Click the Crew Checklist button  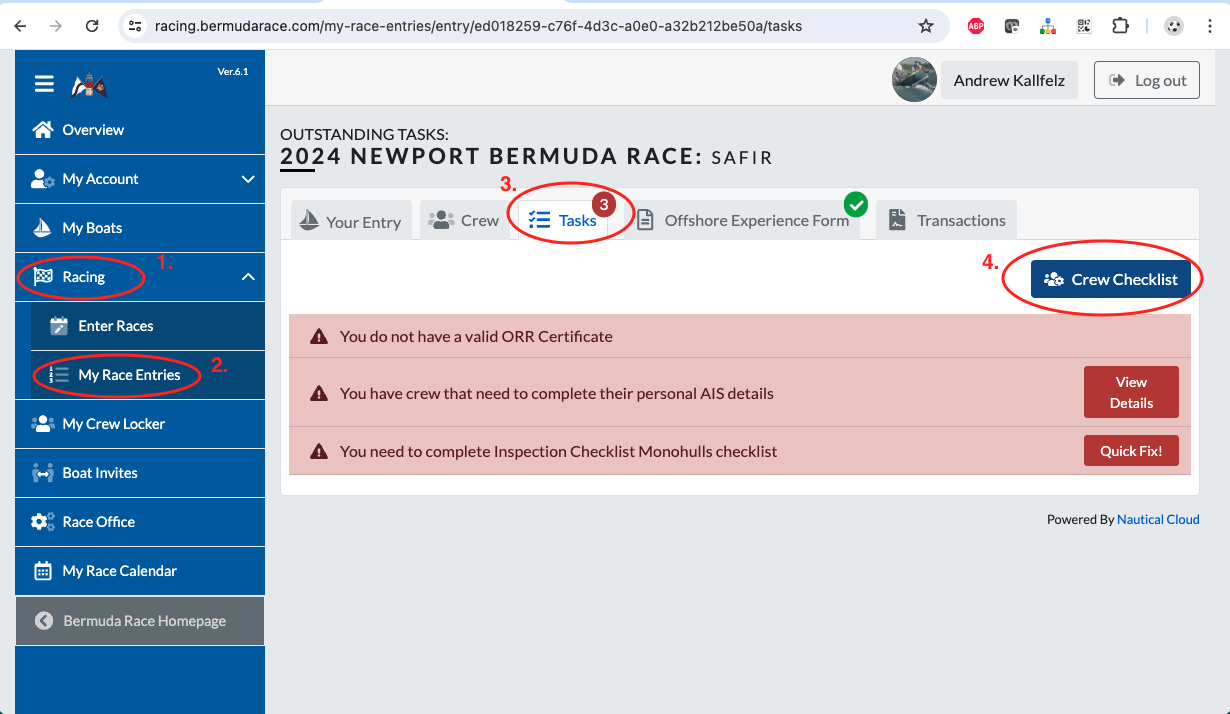click(x=1111, y=280)
